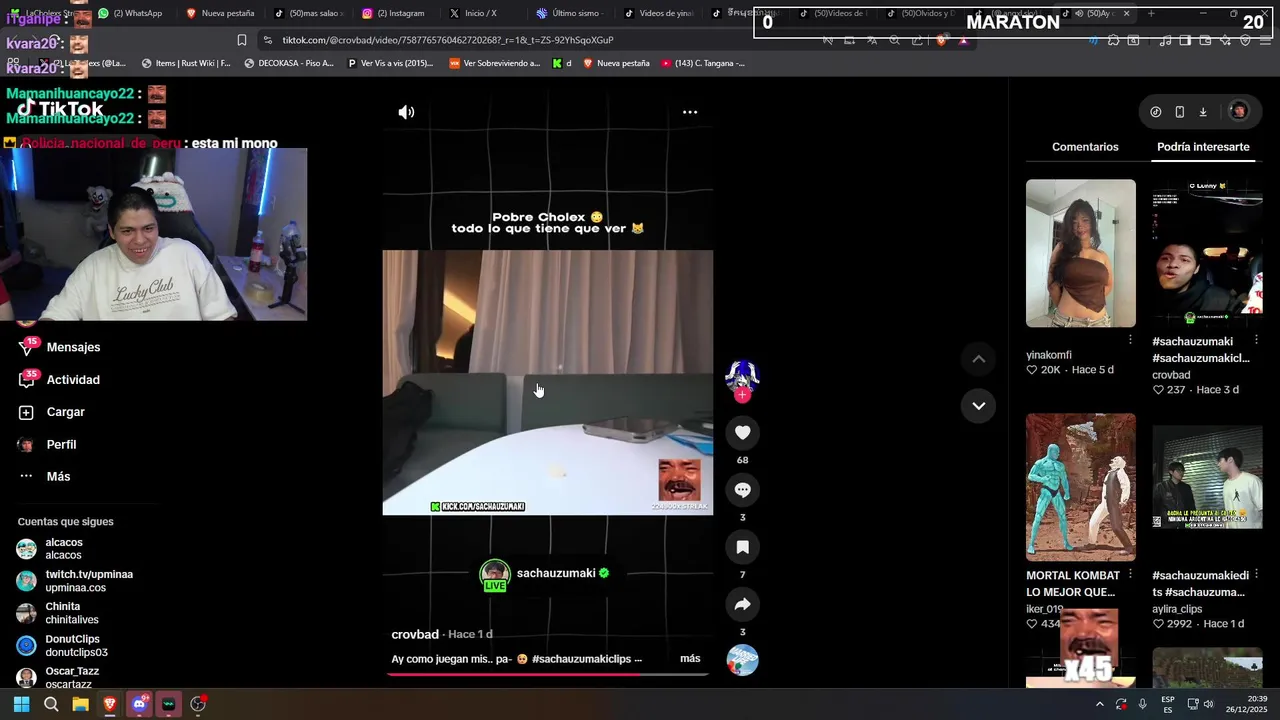The image size is (1280, 720).
Task: Open the MORTAL KOMBAT video thumbnail
Action: coord(1081,487)
